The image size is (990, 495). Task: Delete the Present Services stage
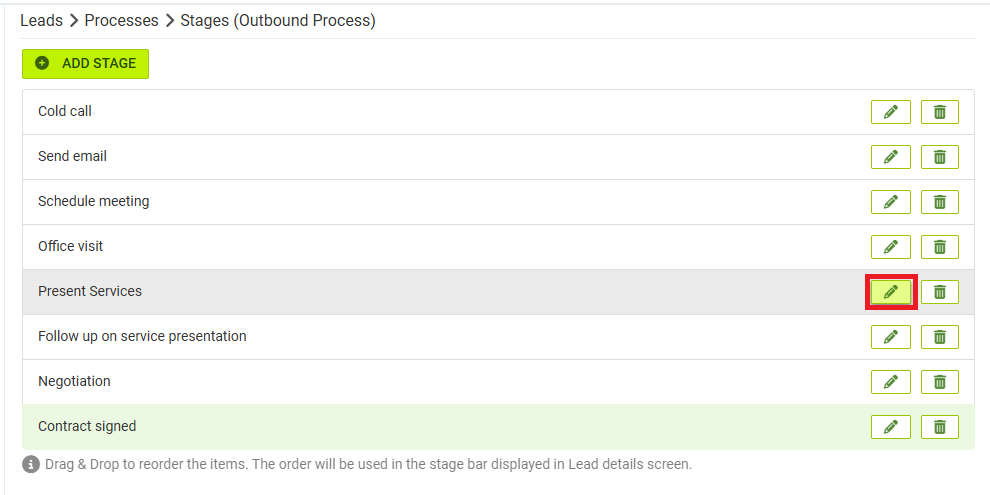click(x=939, y=292)
